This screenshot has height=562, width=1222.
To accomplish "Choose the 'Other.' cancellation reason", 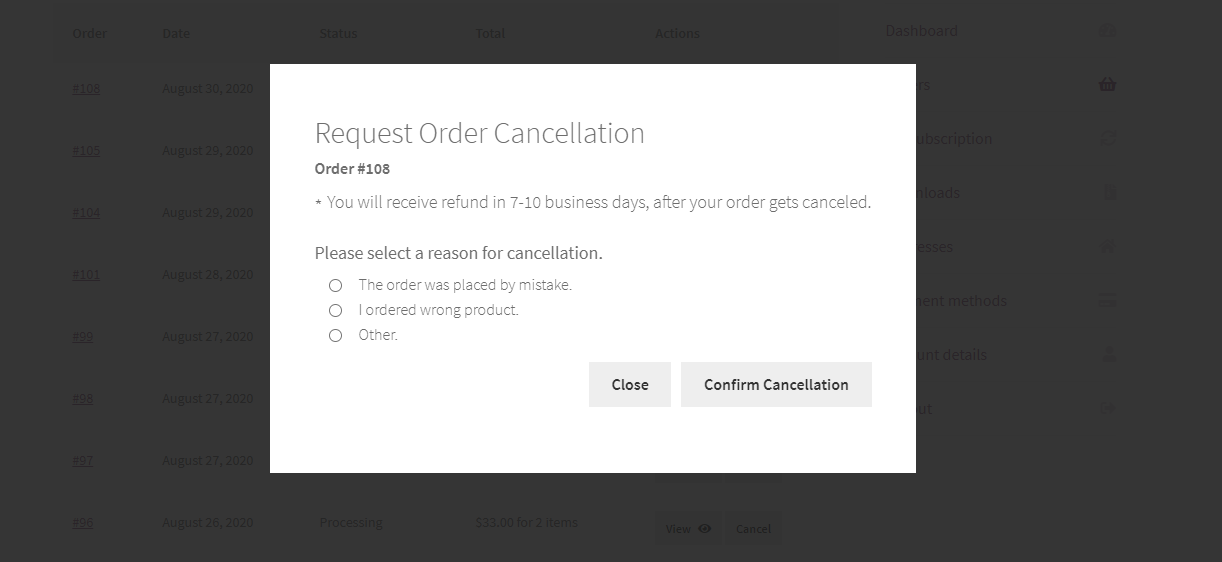I will point(336,335).
